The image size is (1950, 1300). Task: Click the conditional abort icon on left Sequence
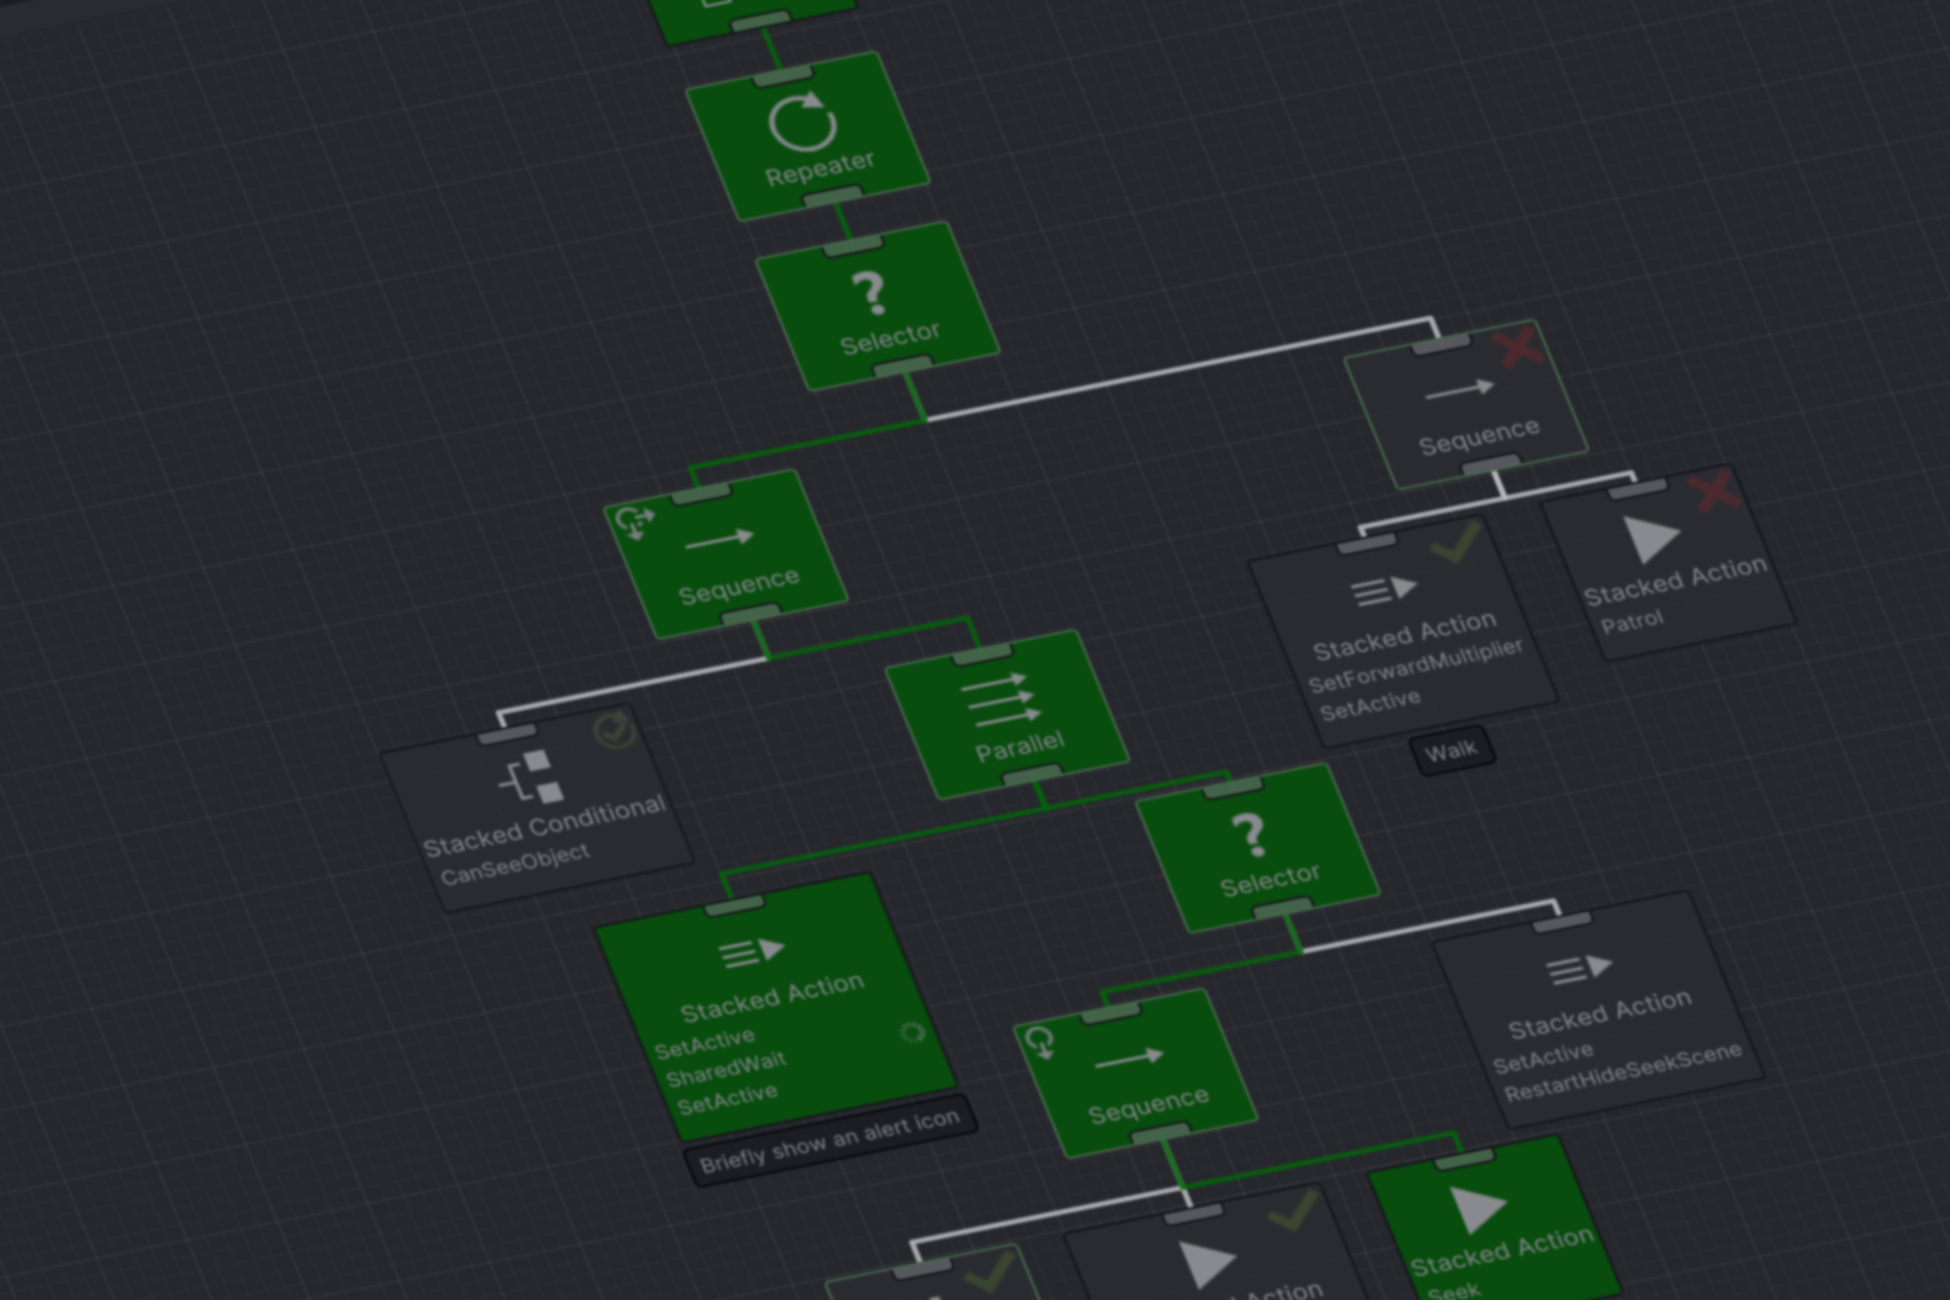633,522
